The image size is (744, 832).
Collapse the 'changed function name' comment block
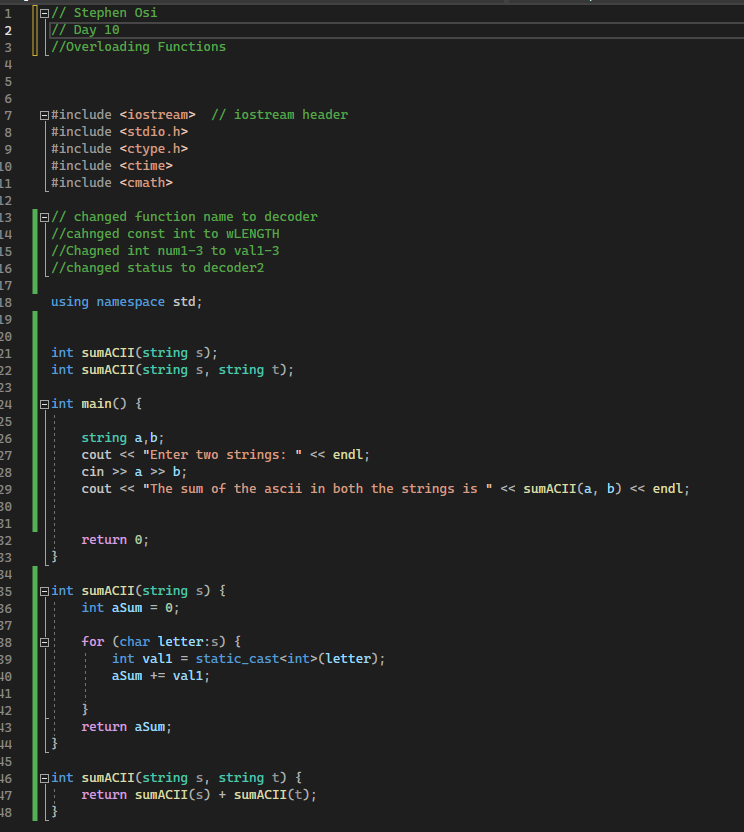[x=45, y=217]
